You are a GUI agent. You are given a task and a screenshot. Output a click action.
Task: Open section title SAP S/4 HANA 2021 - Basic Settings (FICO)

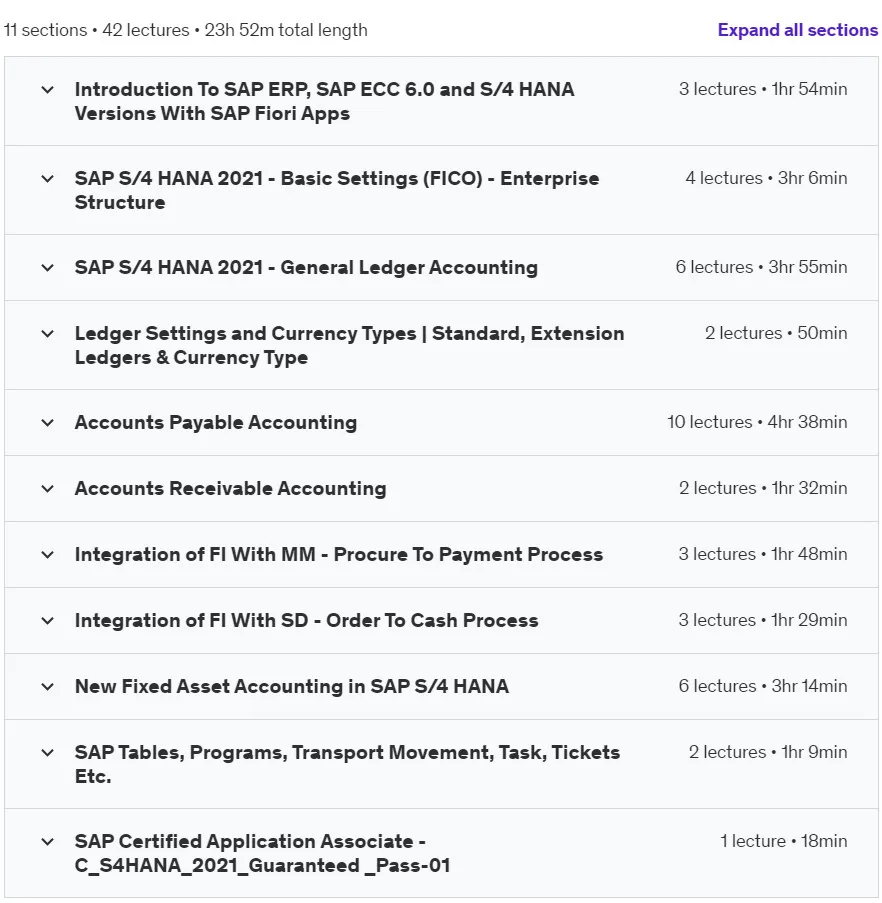click(337, 190)
